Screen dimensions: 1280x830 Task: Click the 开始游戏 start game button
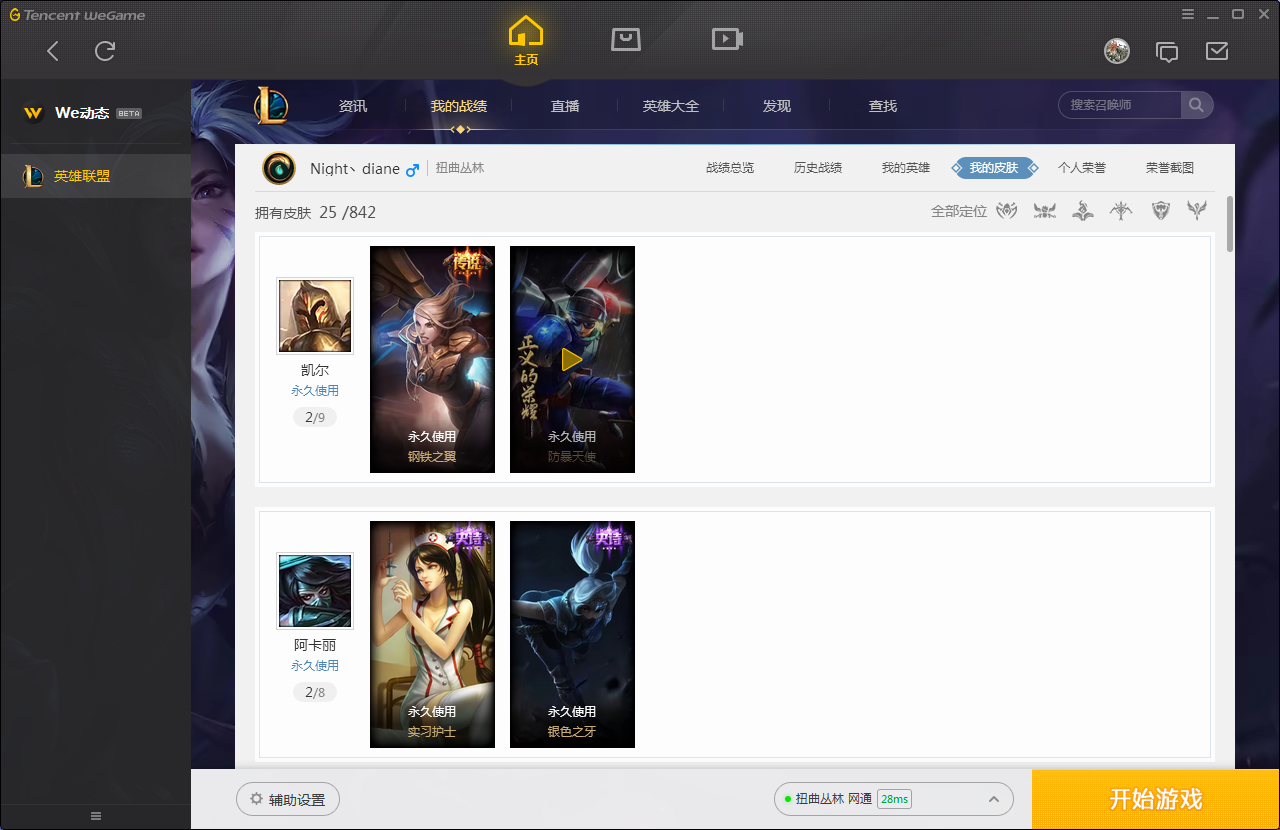point(1156,800)
